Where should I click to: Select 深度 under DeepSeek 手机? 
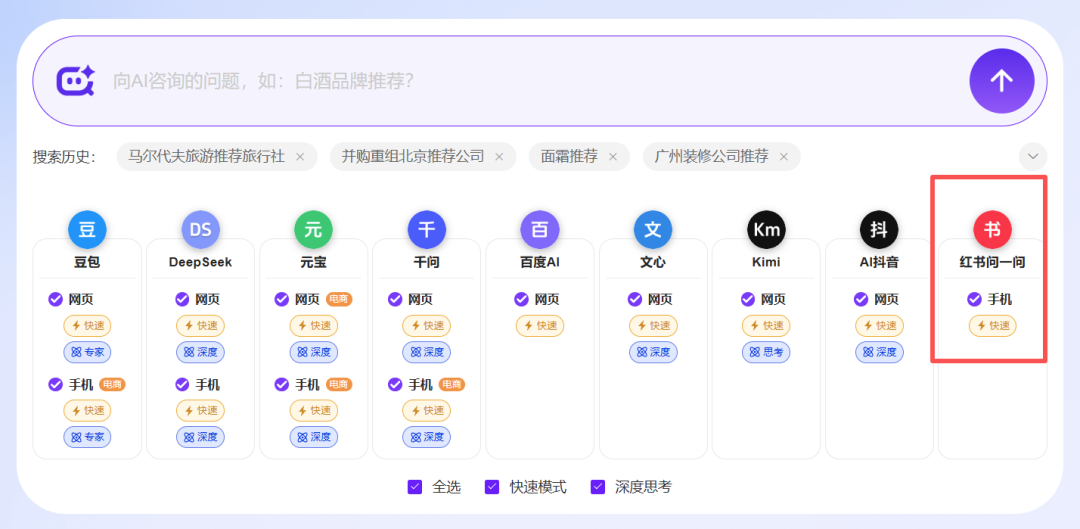click(x=200, y=437)
